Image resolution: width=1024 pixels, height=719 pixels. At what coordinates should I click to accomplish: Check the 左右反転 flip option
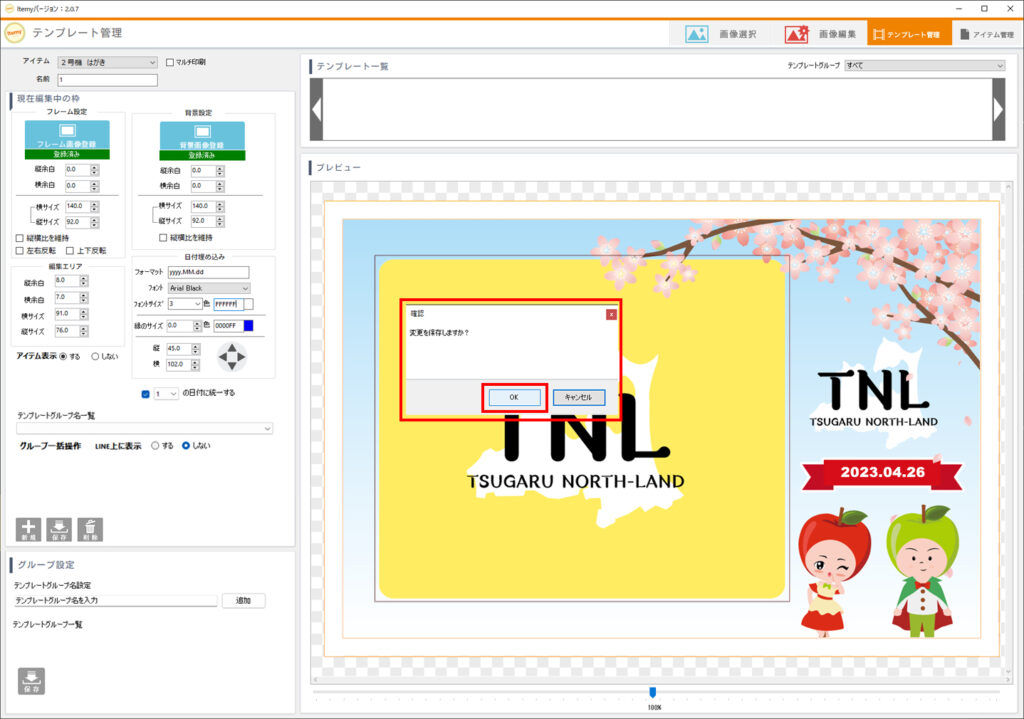coord(20,250)
